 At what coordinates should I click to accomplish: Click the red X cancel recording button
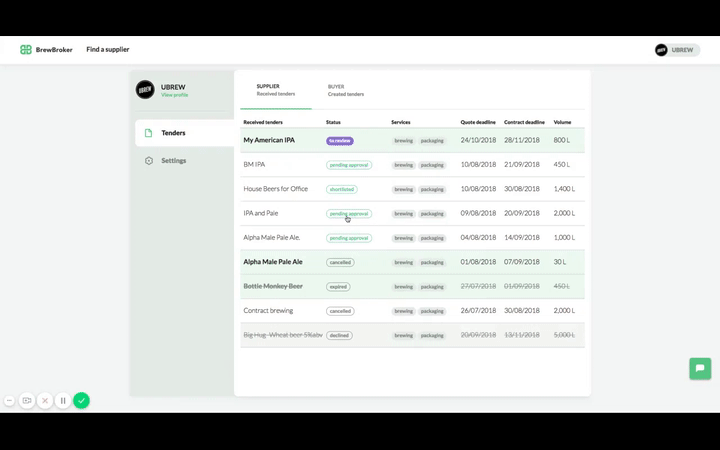point(45,400)
